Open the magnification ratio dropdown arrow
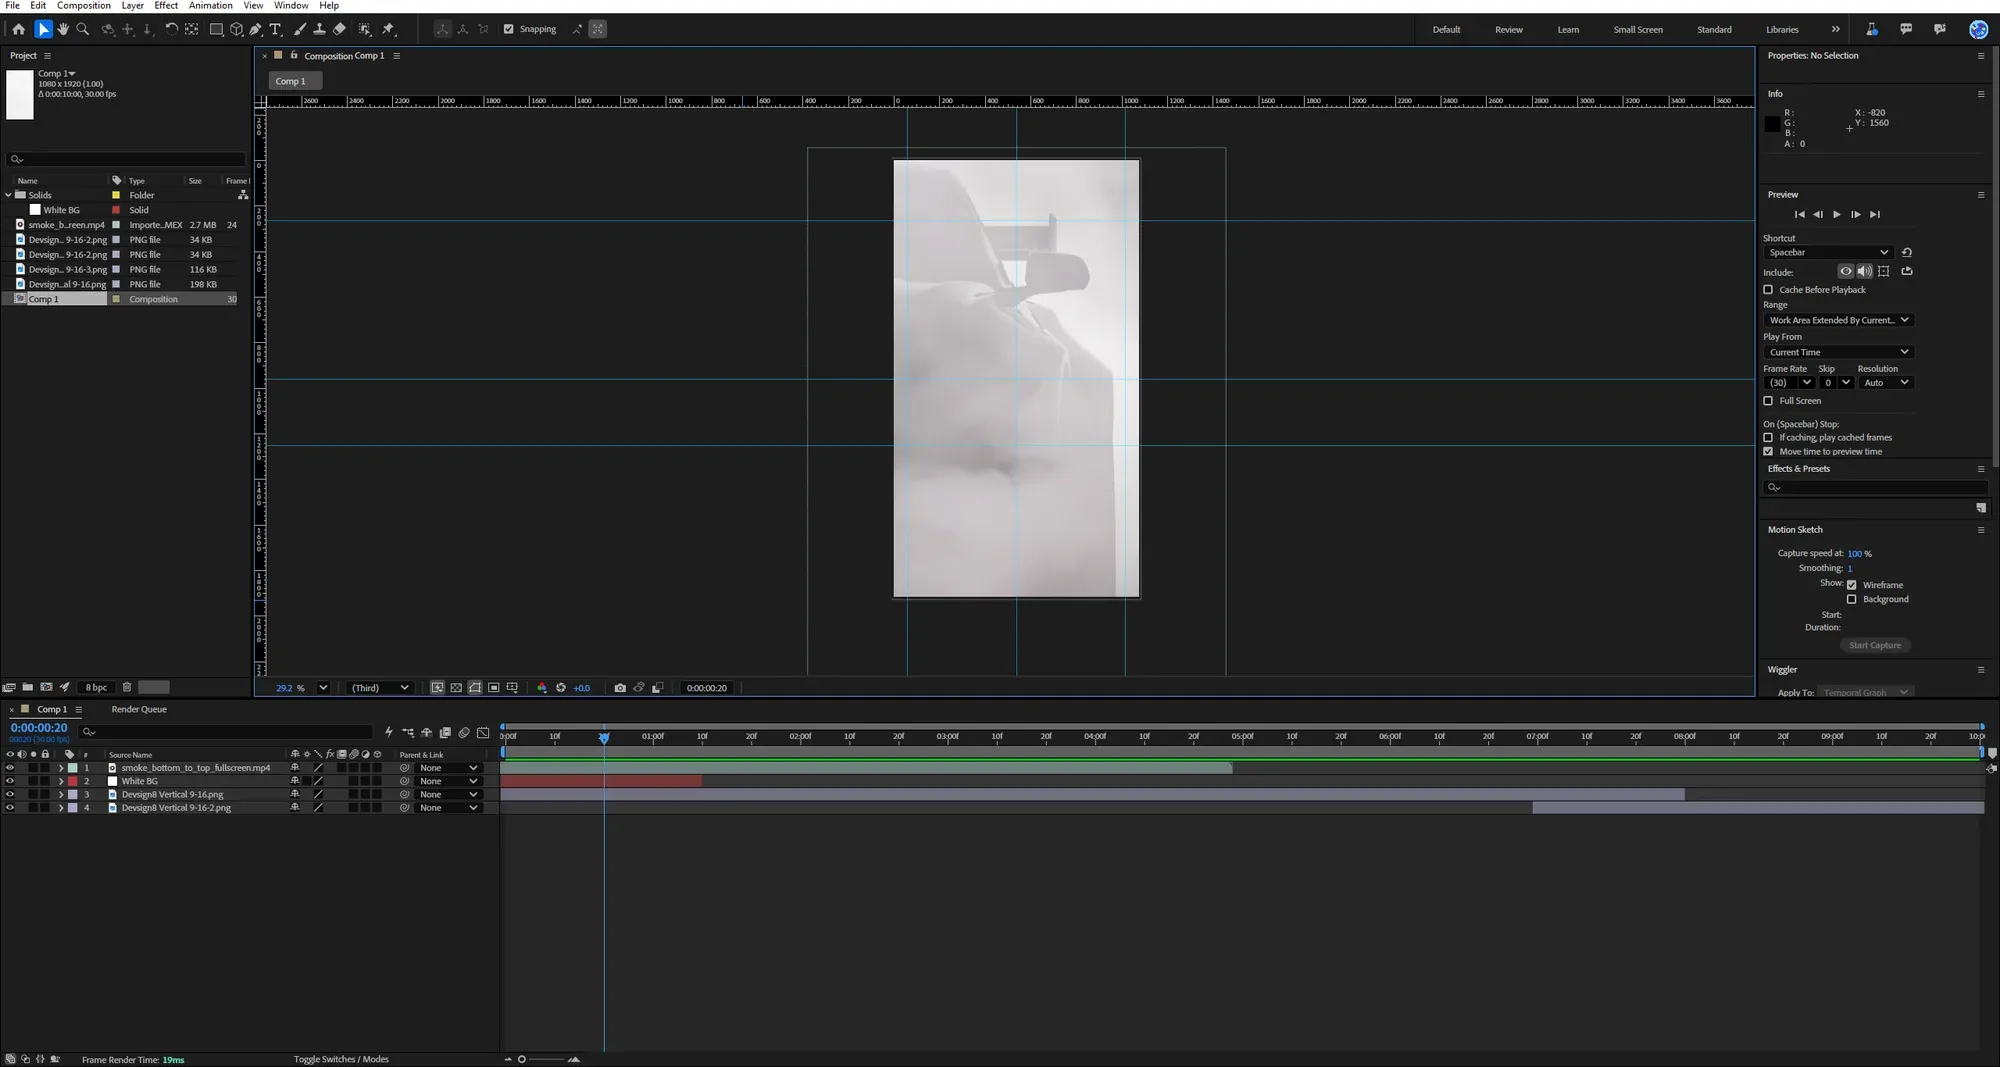This screenshot has height=1067, width=2000. point(323,688)
